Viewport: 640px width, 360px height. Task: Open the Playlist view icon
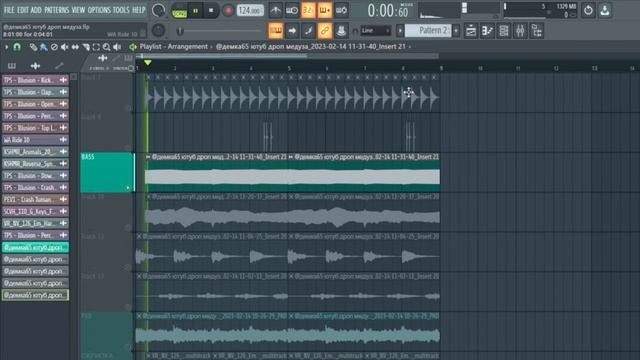[471, 31]
